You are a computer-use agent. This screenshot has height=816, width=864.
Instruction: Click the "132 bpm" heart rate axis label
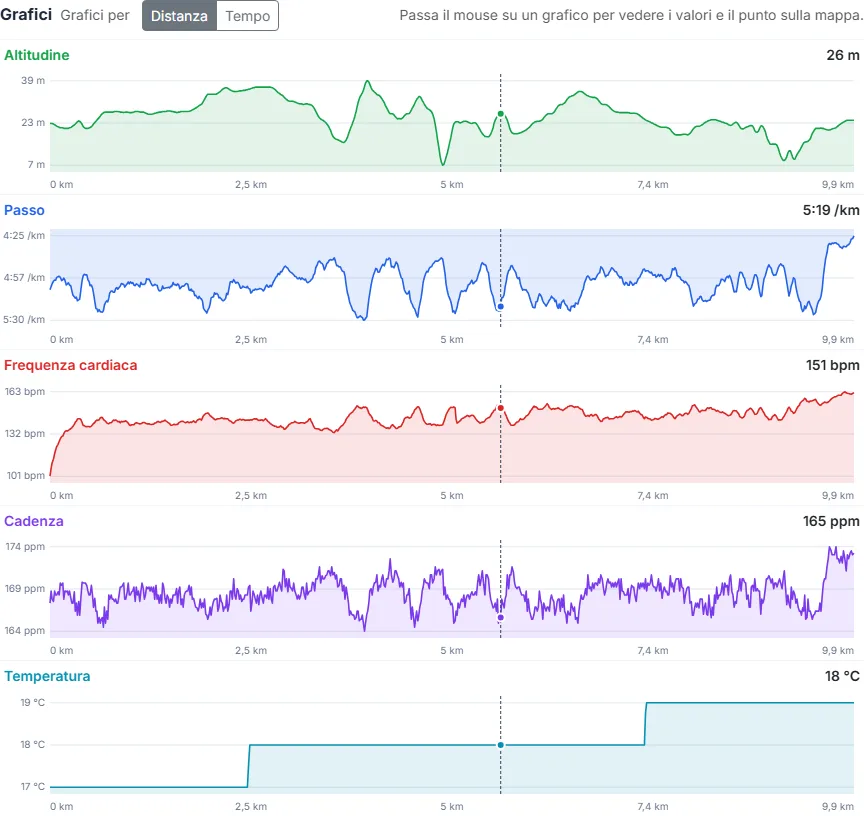25,434
